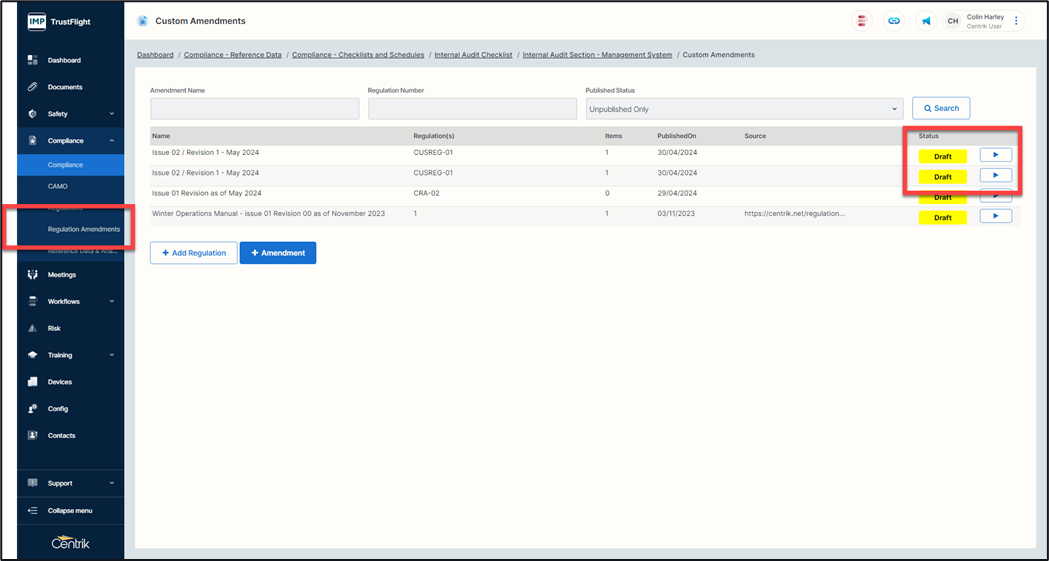Click Winter Operations Manual amendment name
1049x561 pixels.
[268, 213]
